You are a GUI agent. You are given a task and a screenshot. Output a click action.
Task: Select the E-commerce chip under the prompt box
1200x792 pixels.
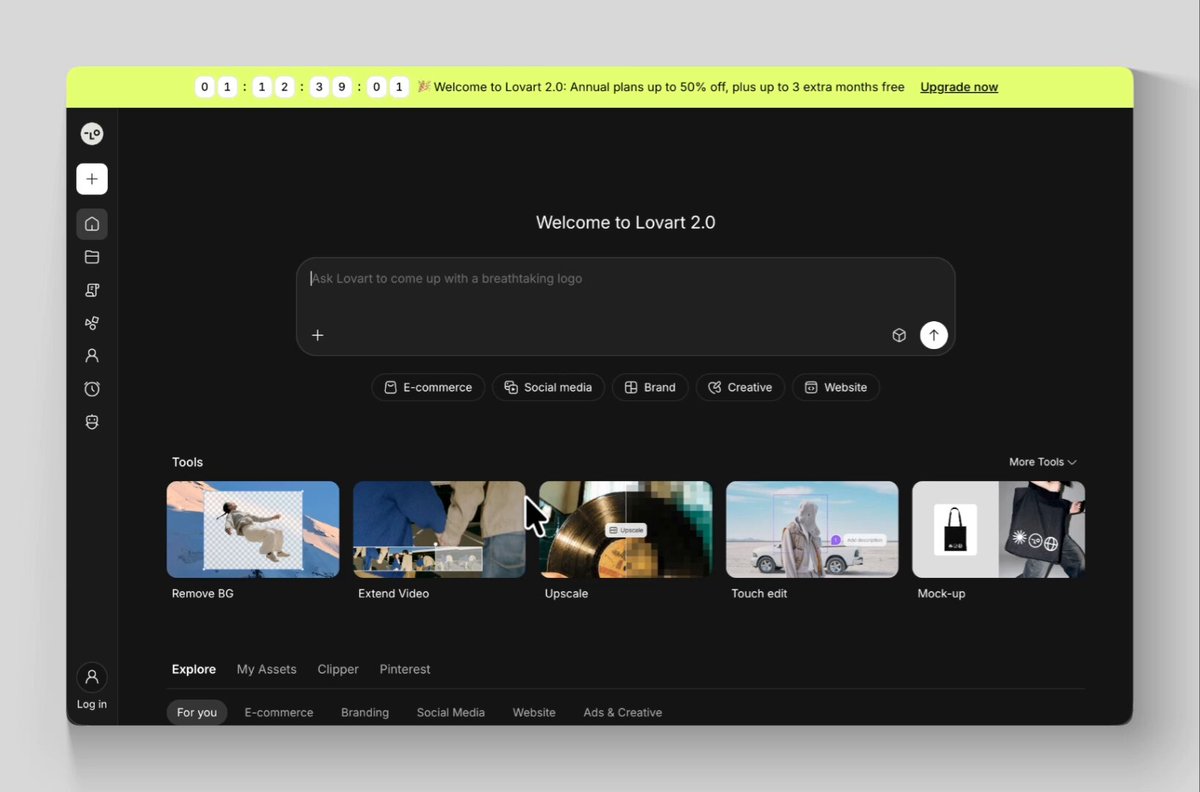428,387
